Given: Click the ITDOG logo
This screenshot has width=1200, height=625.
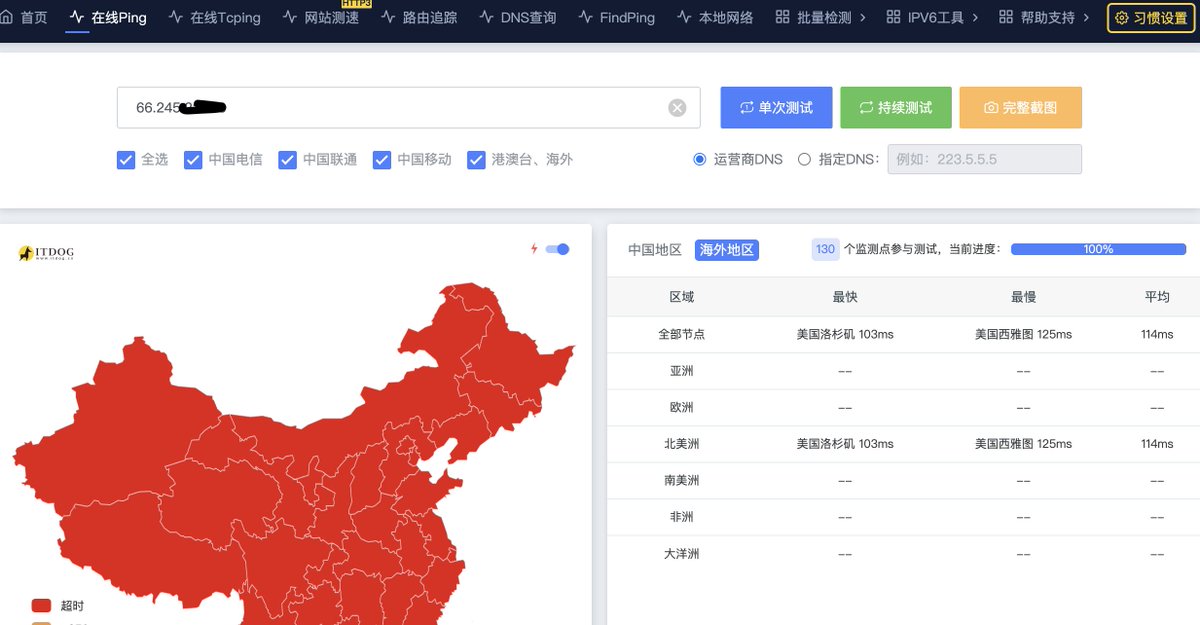Looking at the screenshot, I should (x=46, y=253).
